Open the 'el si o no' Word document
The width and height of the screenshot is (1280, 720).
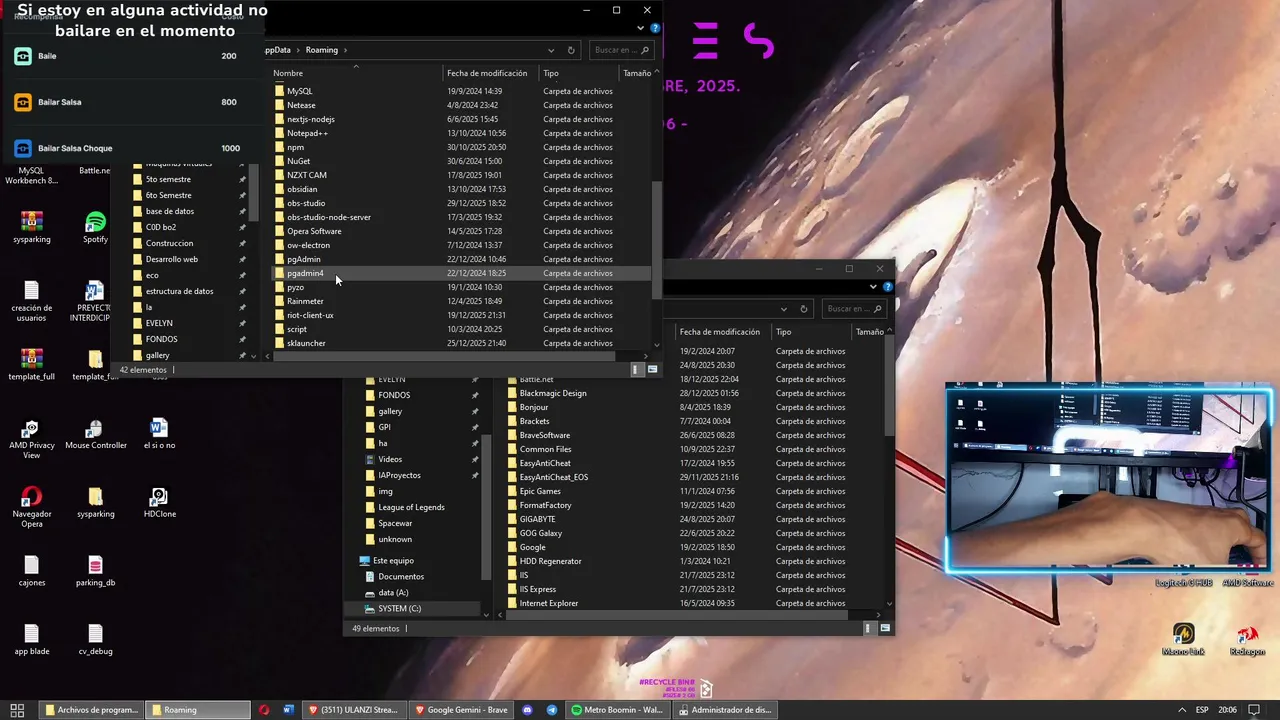click(158, 434)
